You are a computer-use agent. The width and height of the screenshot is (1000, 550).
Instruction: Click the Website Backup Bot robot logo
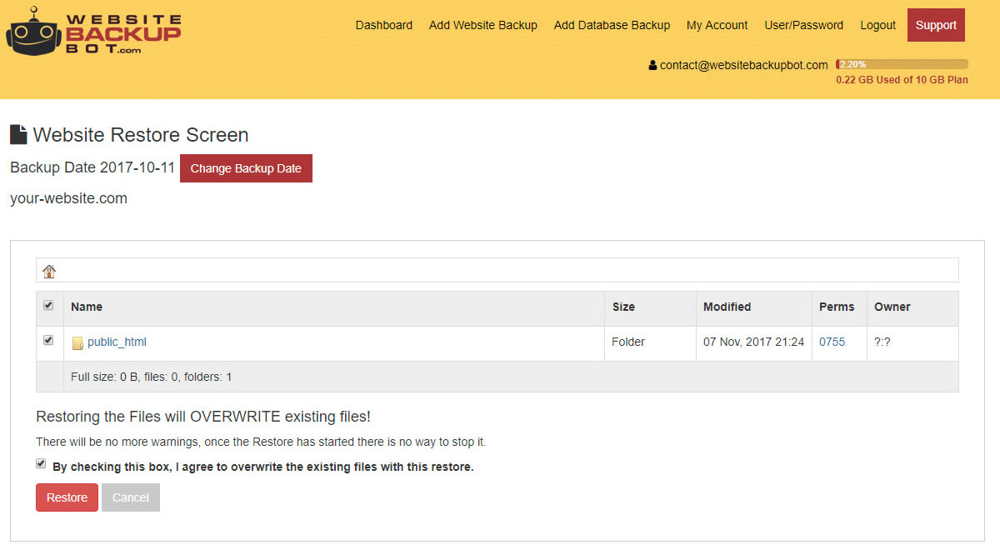tap(34, 31)
